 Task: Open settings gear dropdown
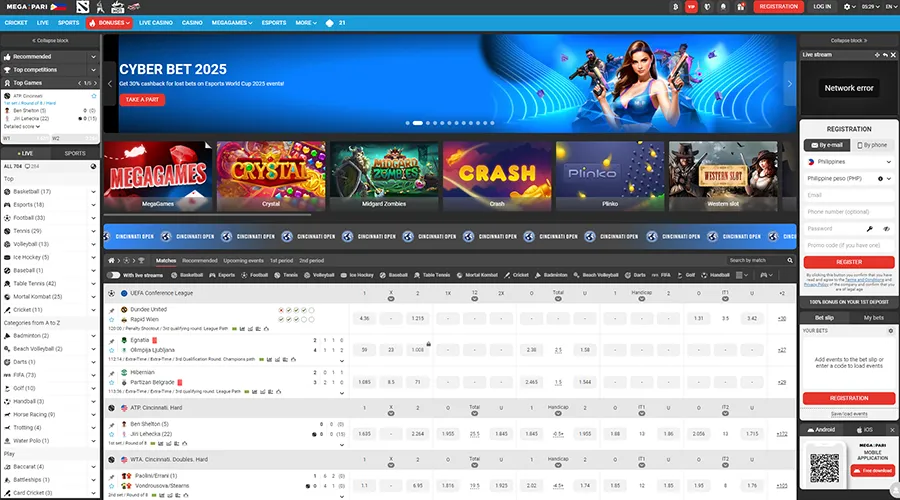coord(849,7)
